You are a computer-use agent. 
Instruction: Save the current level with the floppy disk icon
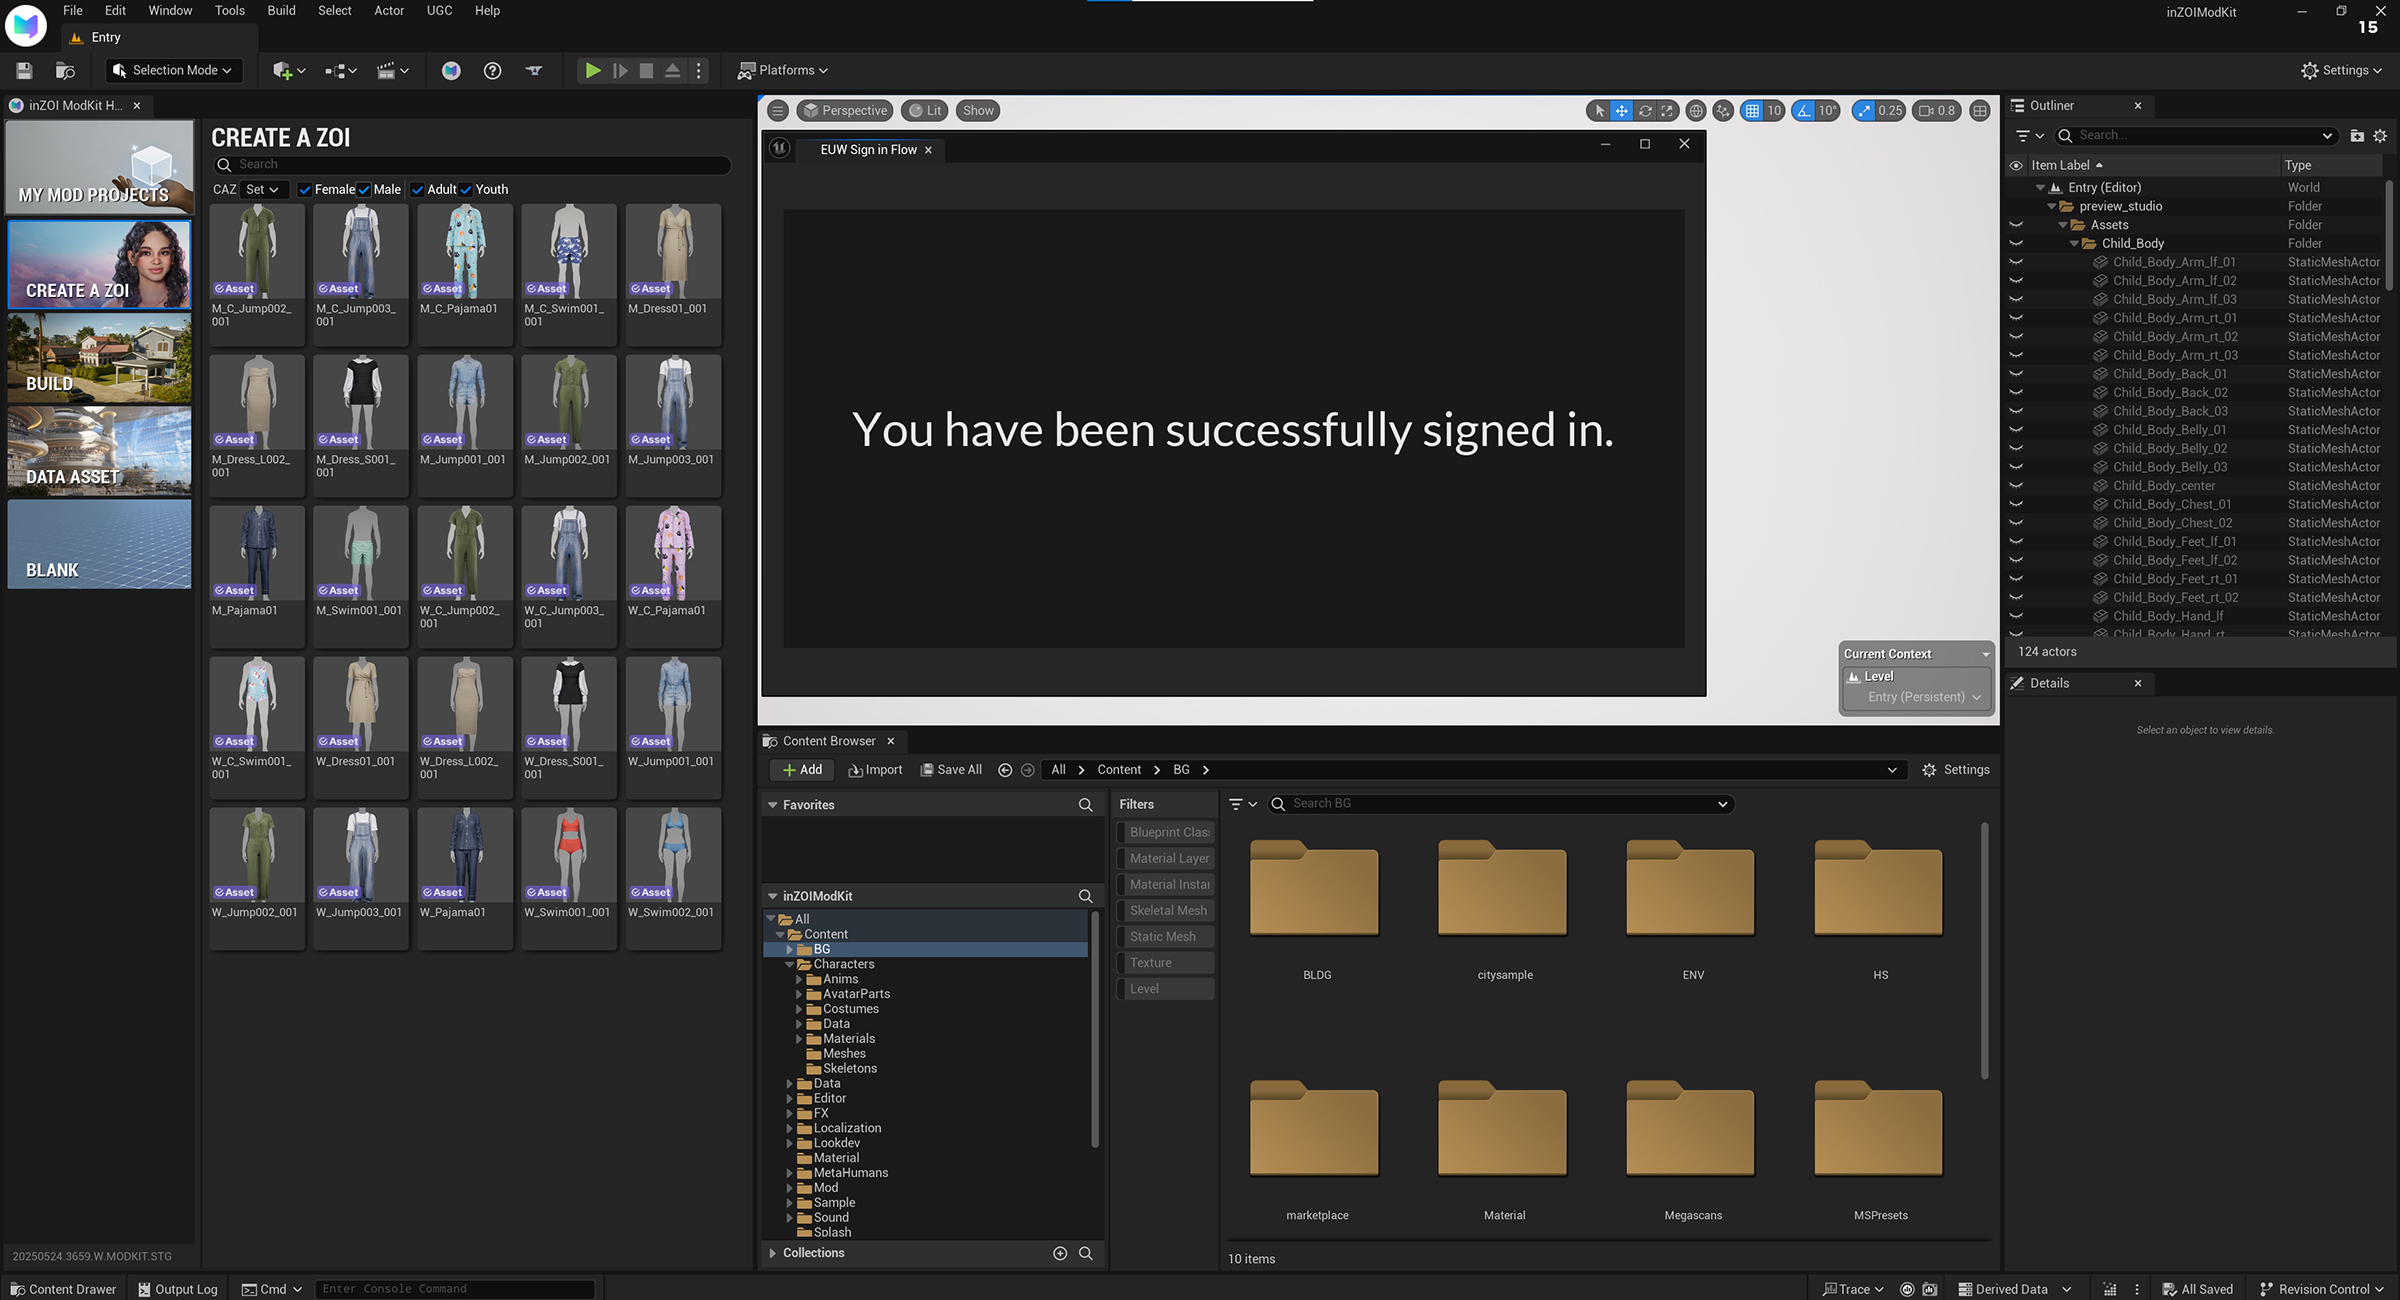(24, 70)
